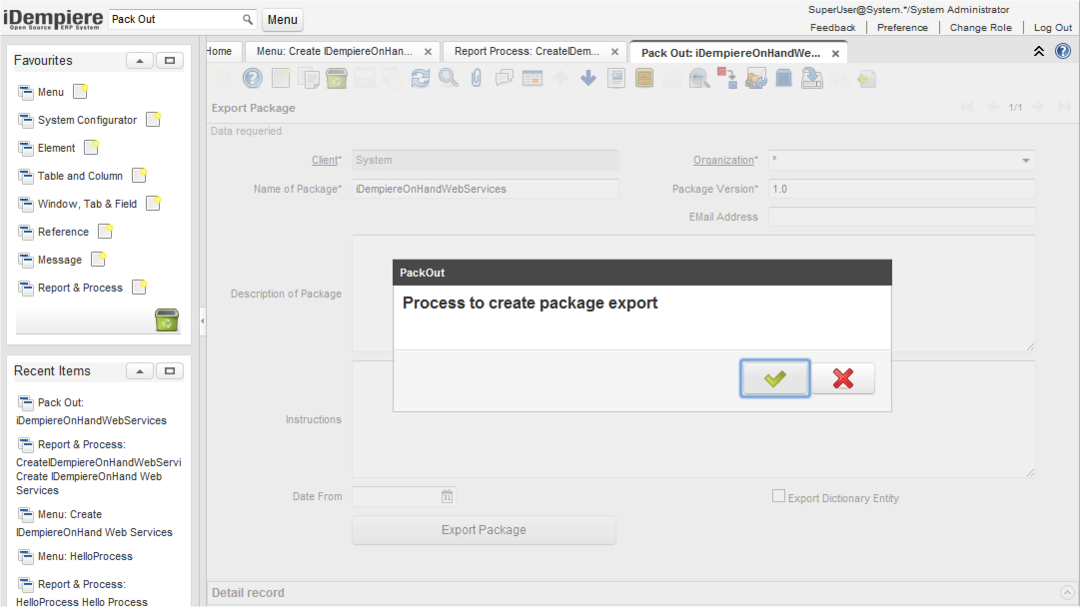Click the Log Out link
Screen dimensions: 1080x607
pyautogui.click(x=1052, y=27)
